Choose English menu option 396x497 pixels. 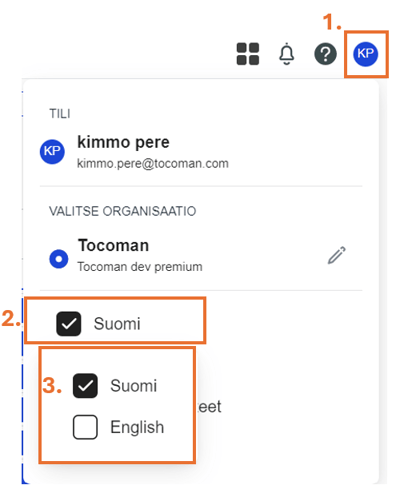137,427
